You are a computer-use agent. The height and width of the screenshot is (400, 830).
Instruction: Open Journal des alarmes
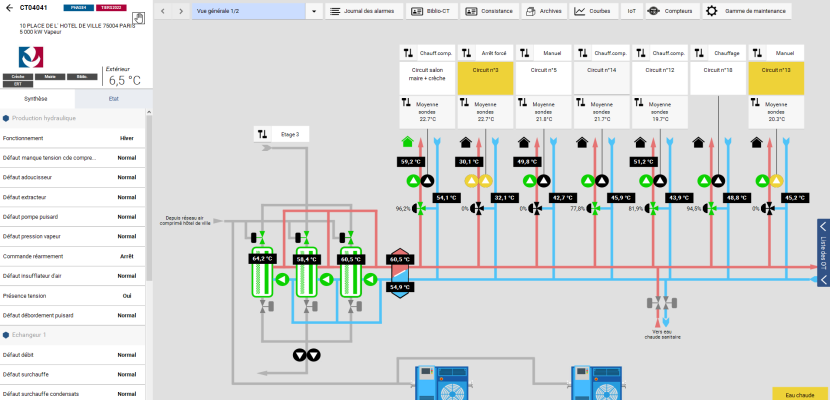coord(364,11)
